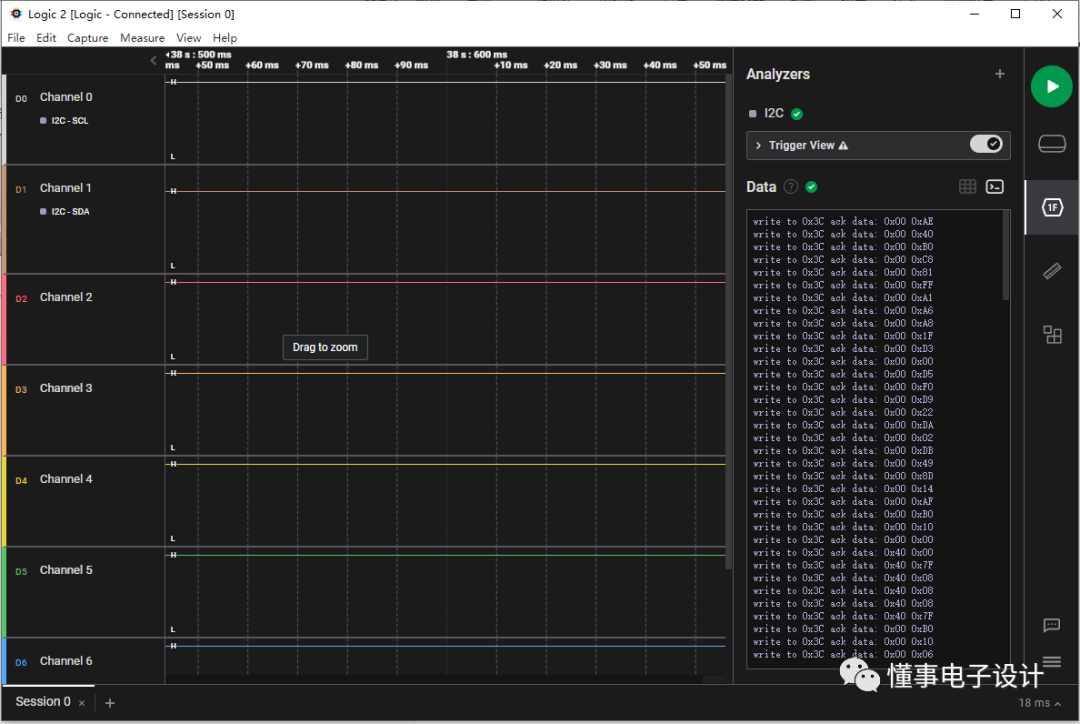Click the I2C analyzer status checkmark

(796, 113)
